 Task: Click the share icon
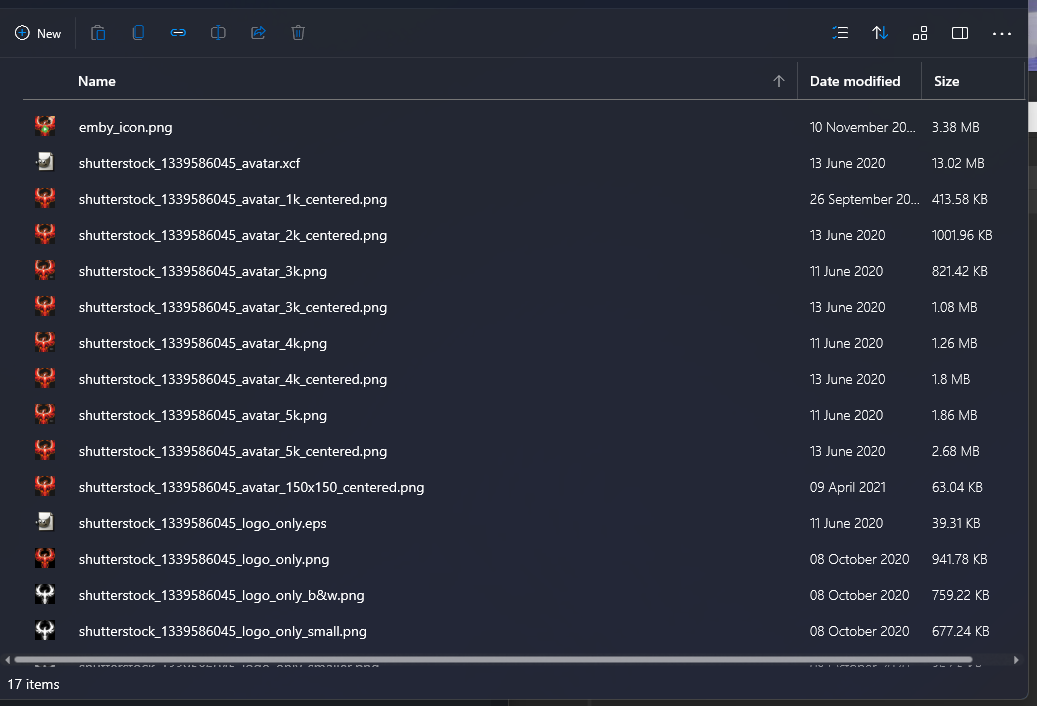[258, 33]
